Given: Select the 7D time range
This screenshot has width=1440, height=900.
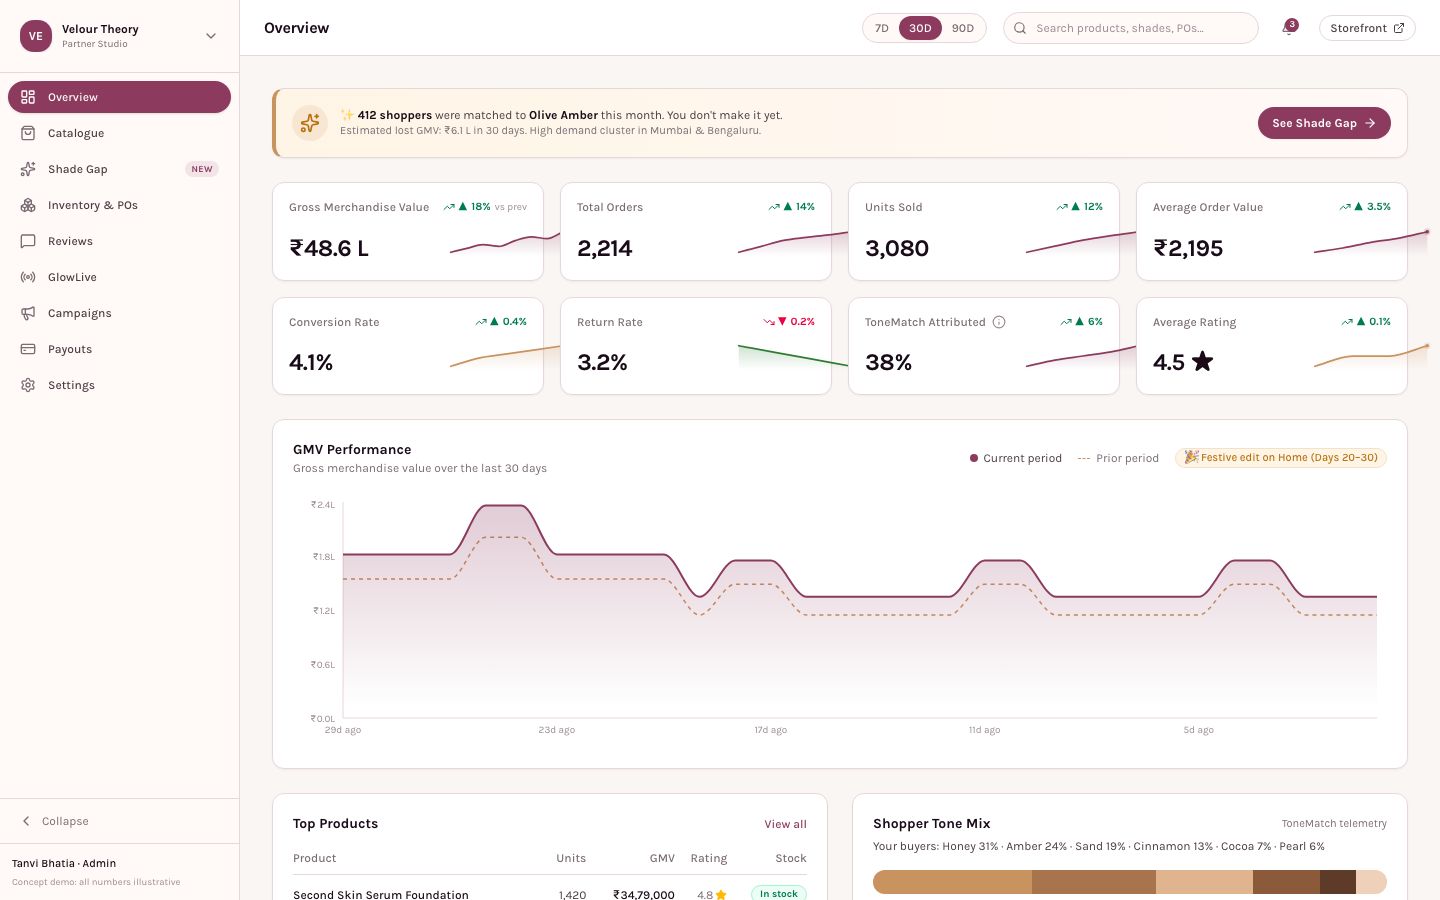Looking at the screenshot, I should (x=882, y=28).
